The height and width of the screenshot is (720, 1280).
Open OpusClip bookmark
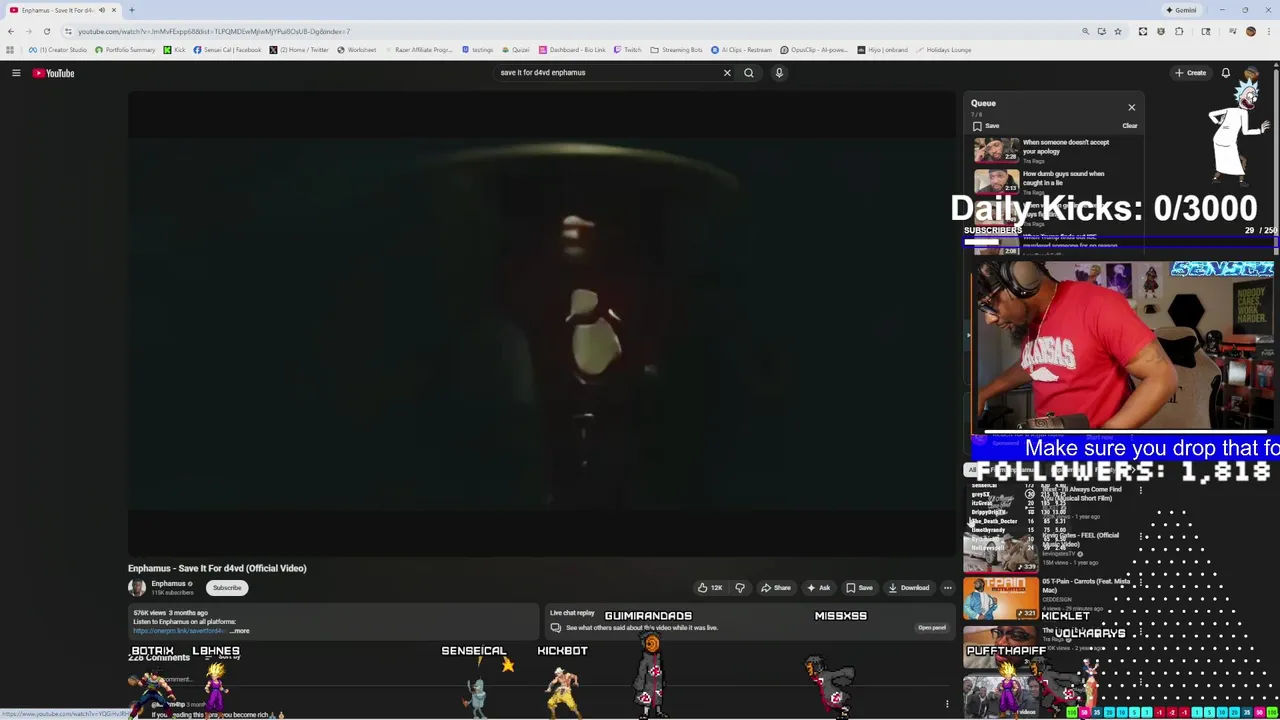pos(814,50)
